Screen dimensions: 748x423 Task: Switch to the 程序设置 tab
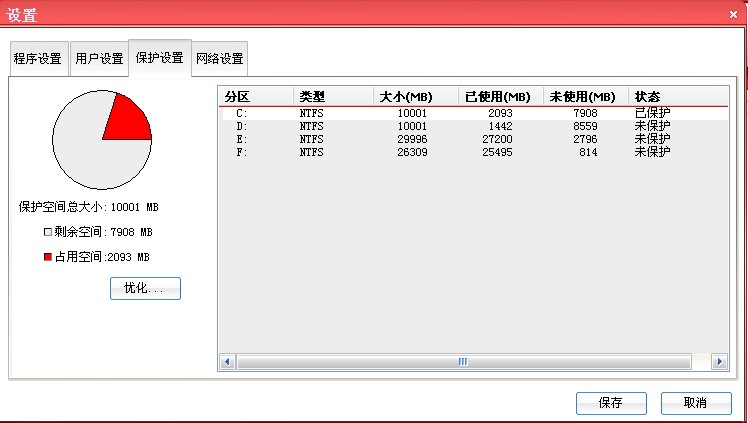pos(38,59)
